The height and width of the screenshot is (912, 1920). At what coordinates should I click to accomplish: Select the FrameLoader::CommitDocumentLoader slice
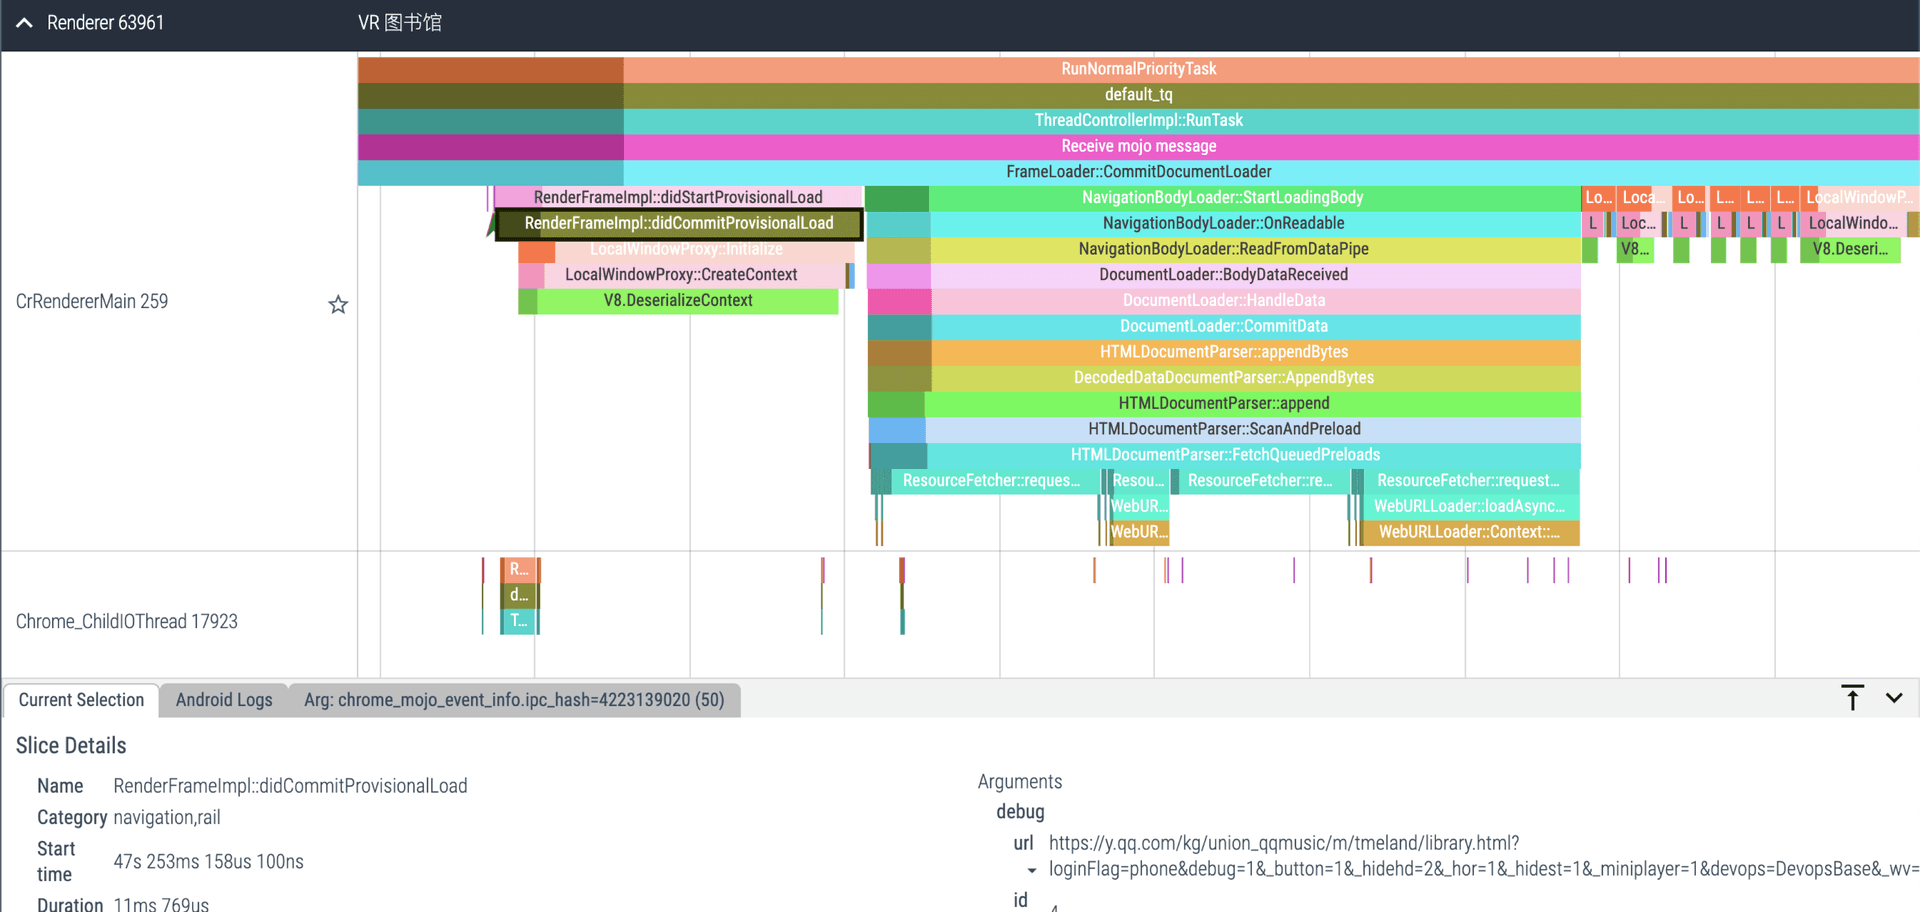pos(1139,172)
